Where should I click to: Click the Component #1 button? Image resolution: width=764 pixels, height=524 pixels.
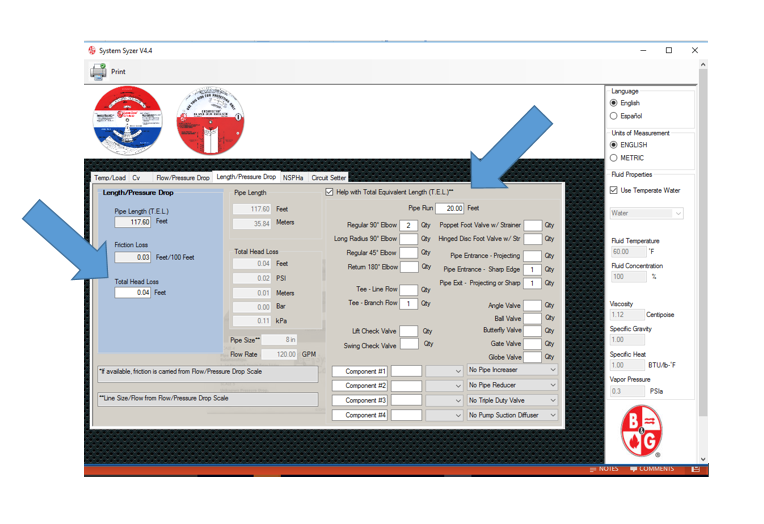(x=360, y=371)
